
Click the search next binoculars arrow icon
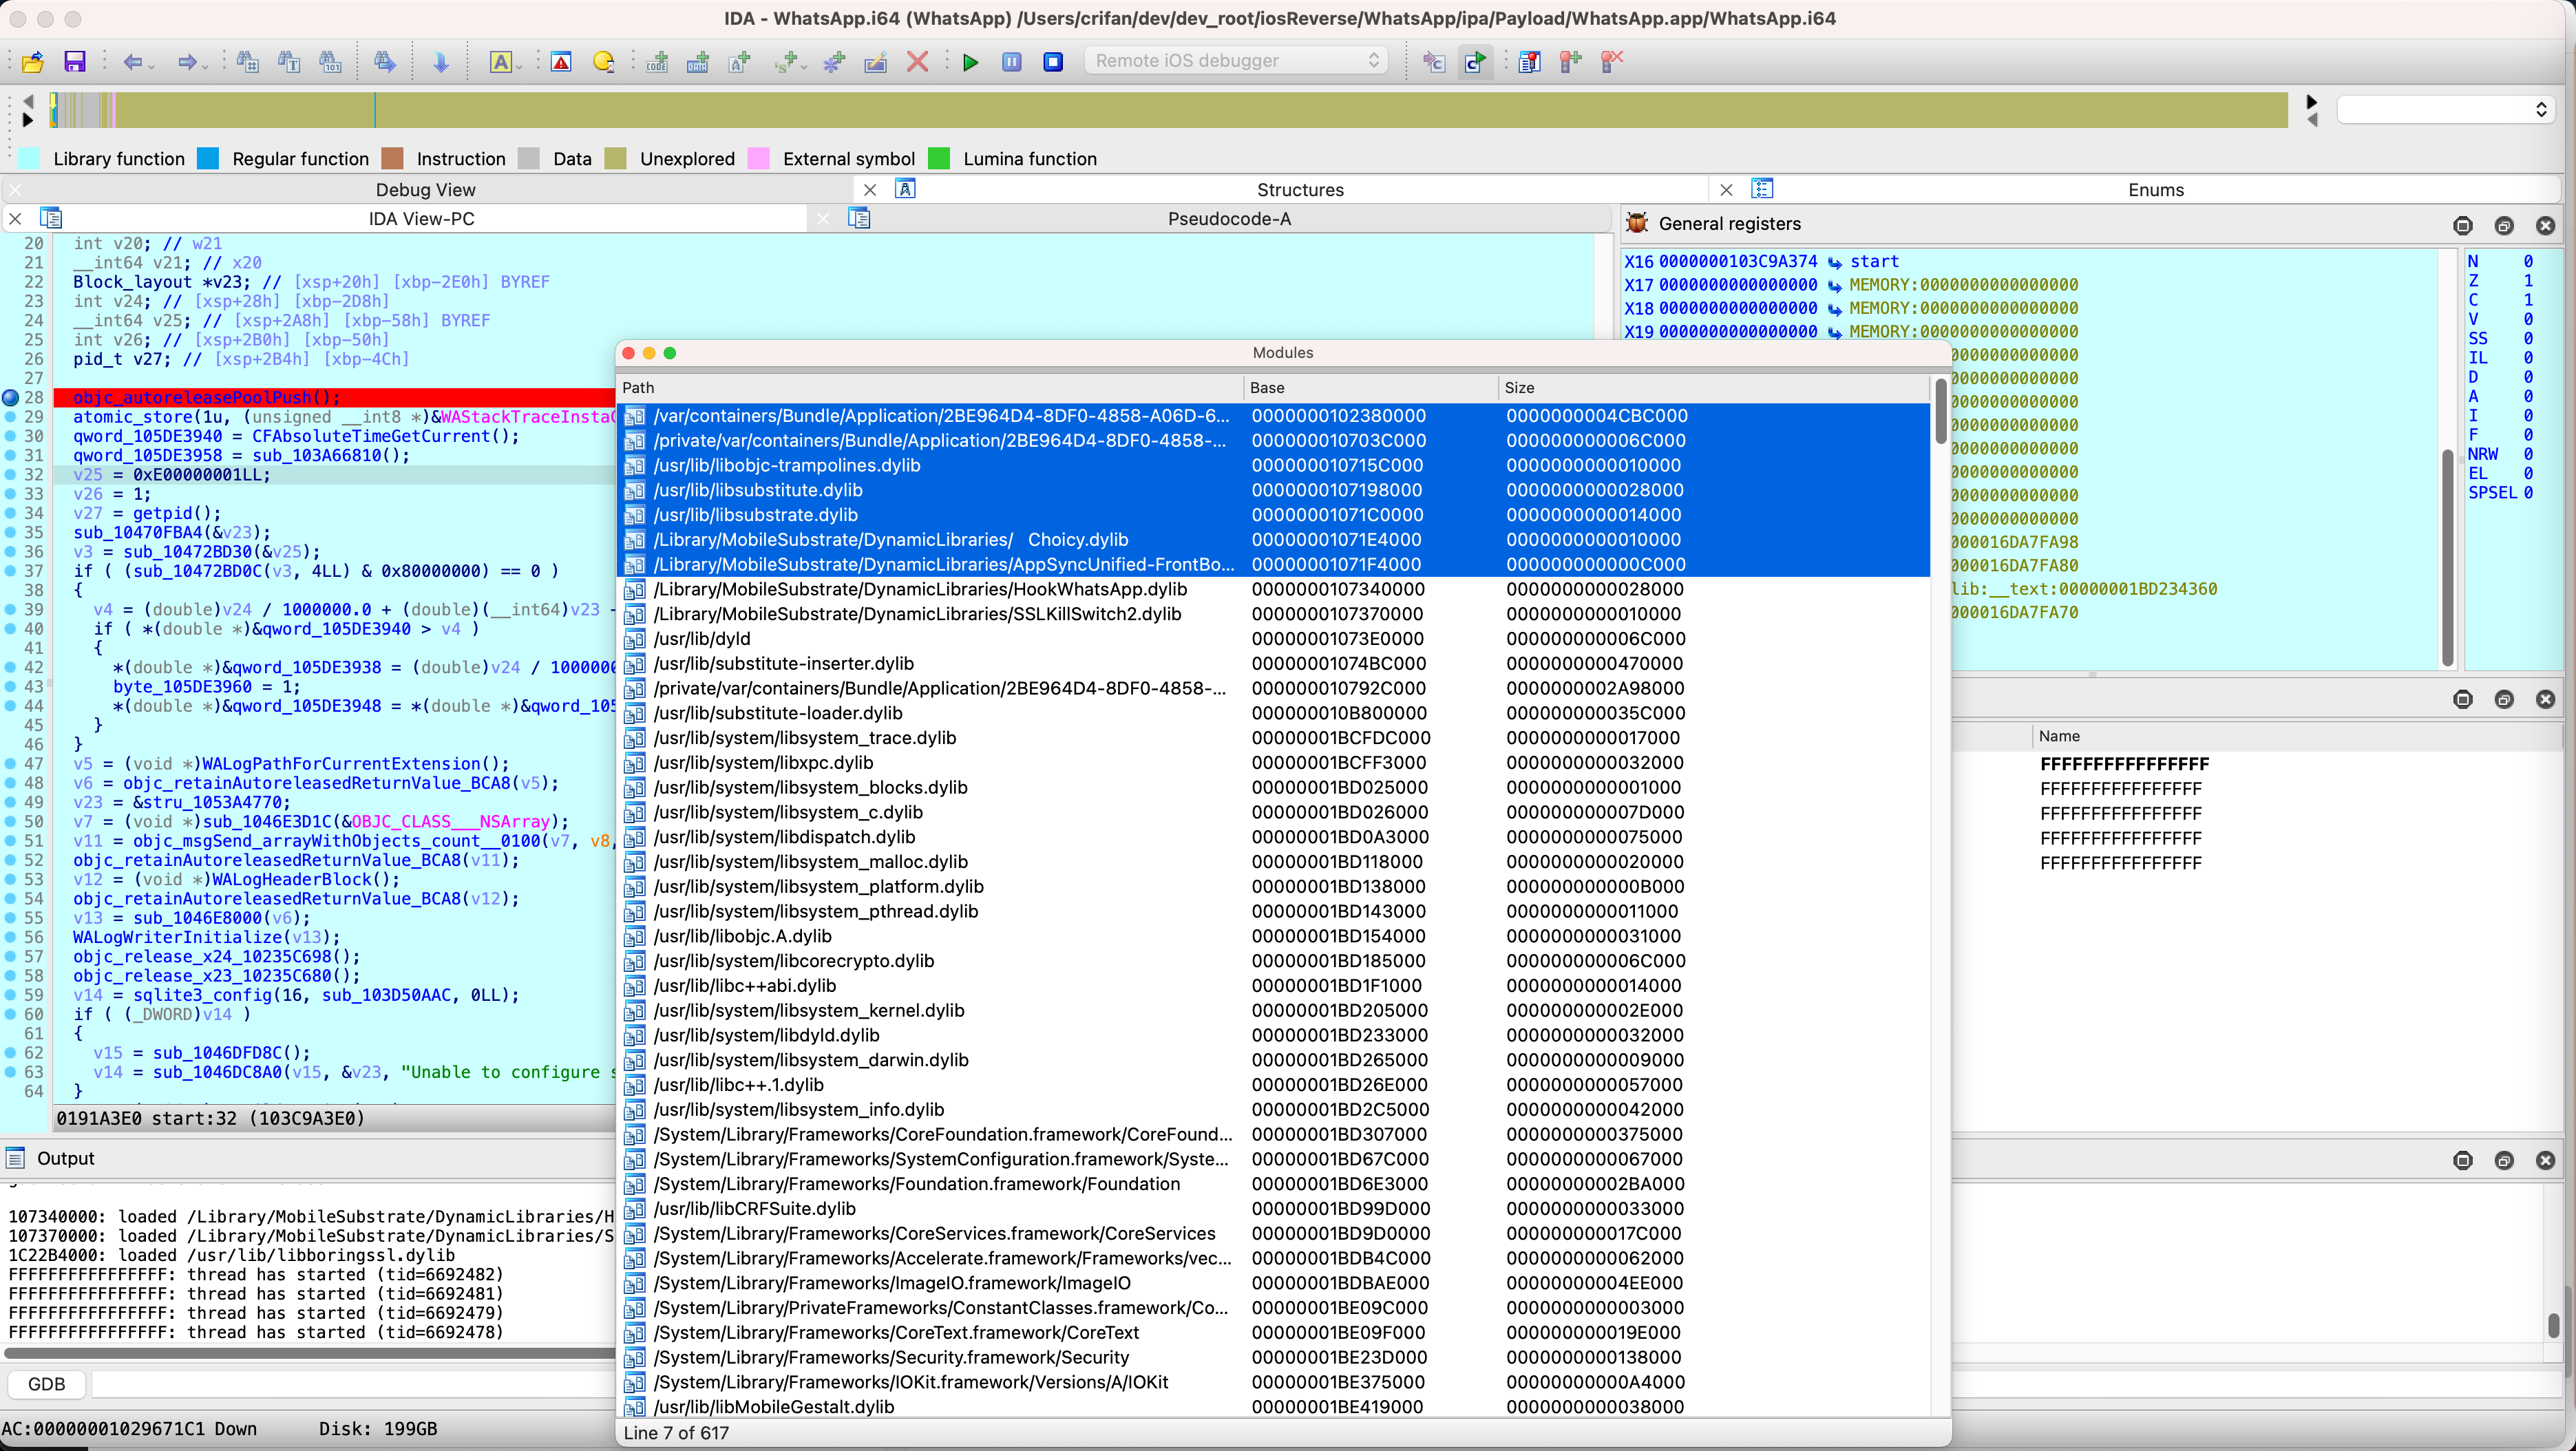[x=385, y=62]
